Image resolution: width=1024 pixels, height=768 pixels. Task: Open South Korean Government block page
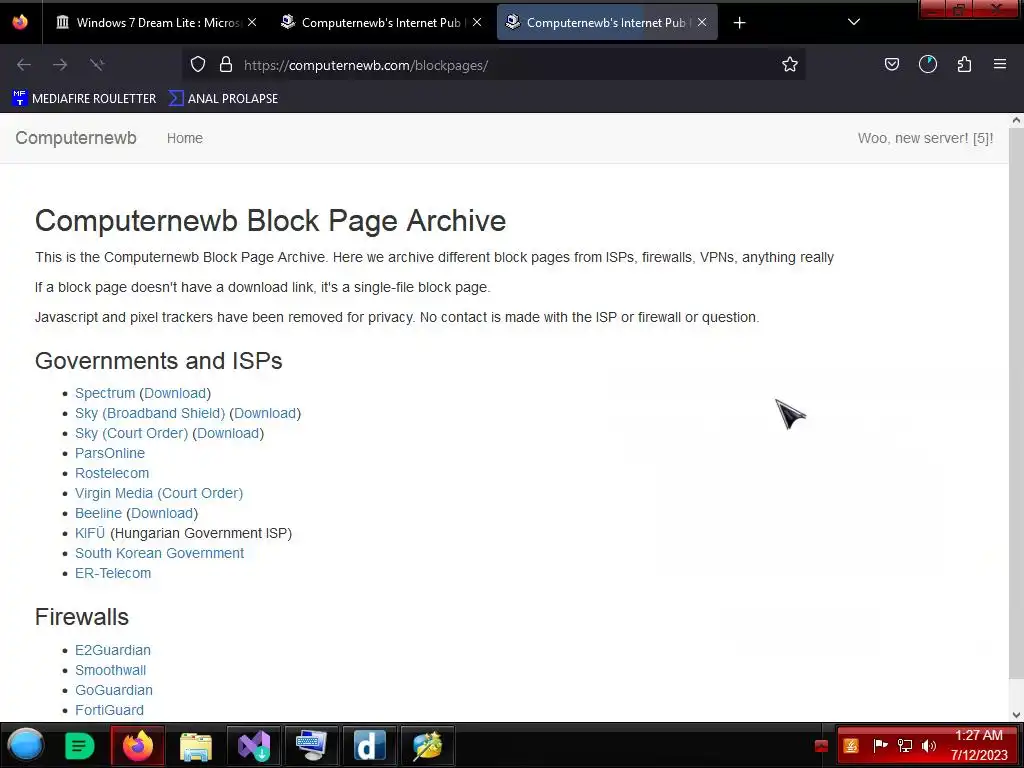pos(159,553)
